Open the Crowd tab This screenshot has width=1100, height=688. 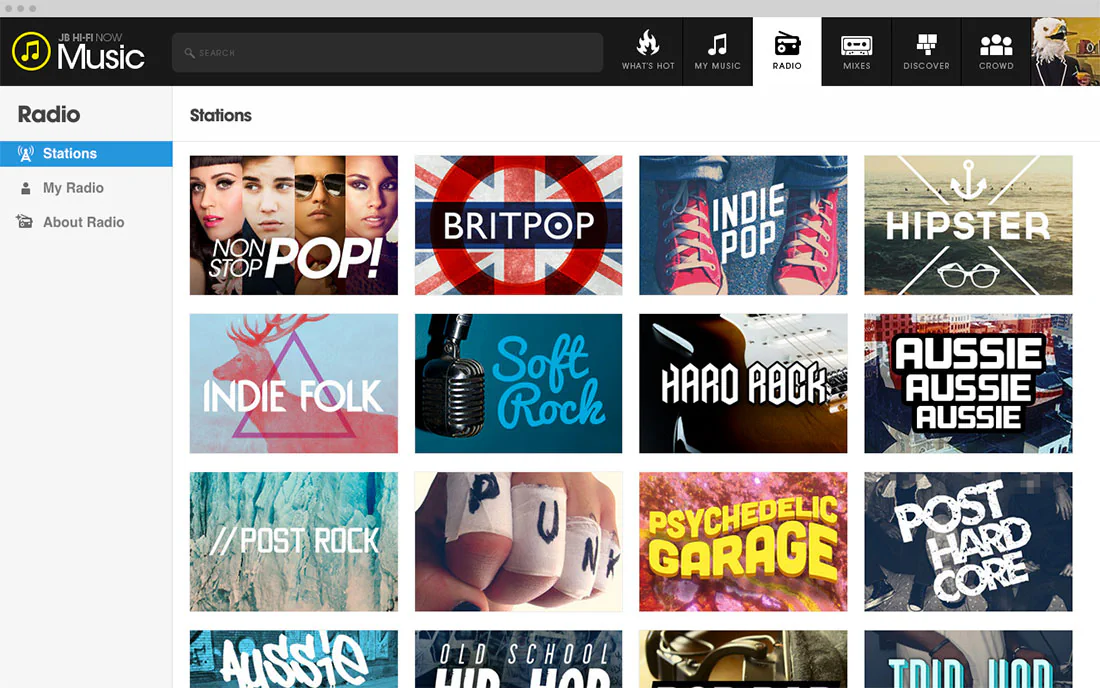pos(996,51)
